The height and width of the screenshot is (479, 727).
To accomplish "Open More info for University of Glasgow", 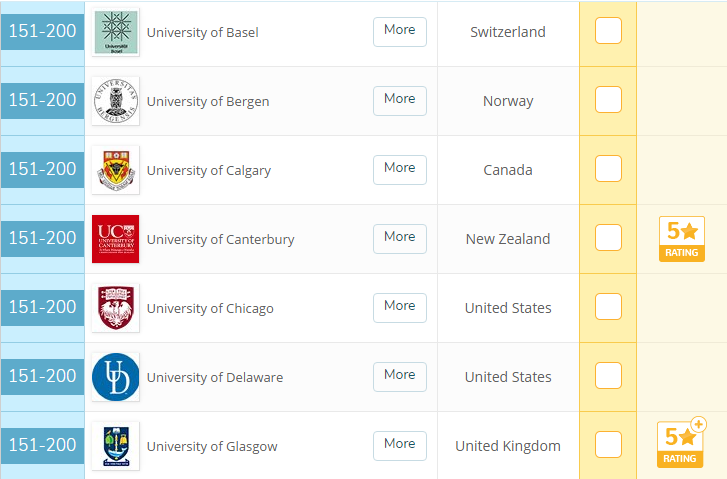I will (400, 445).
